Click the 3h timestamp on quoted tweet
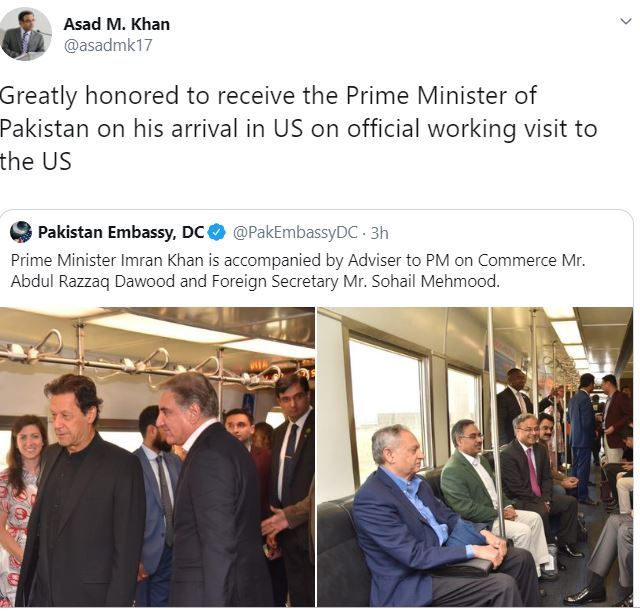This screenshot has width=640, height=611. [379, 233]
